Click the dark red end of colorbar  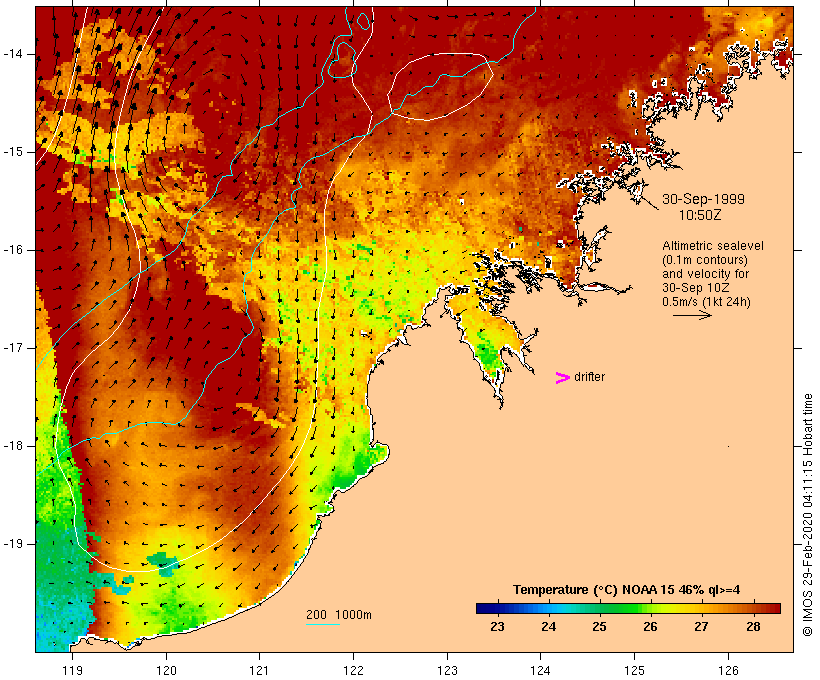point(773,608)
